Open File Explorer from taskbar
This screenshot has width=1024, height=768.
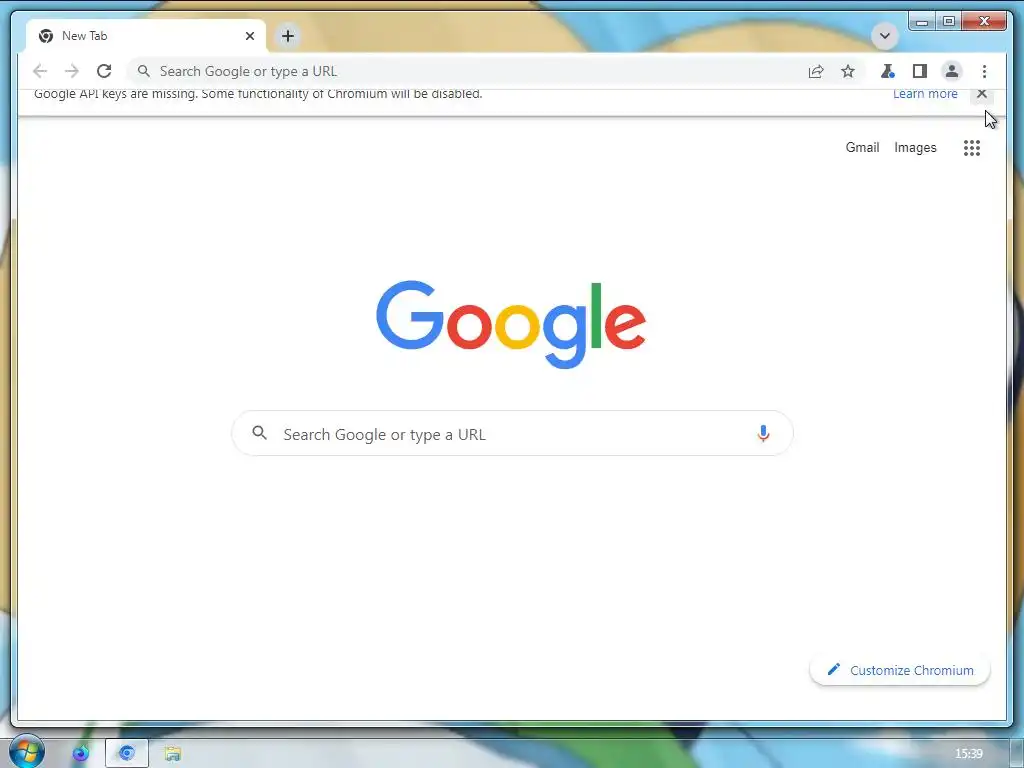pyautogui.click(x=172, y=754)
